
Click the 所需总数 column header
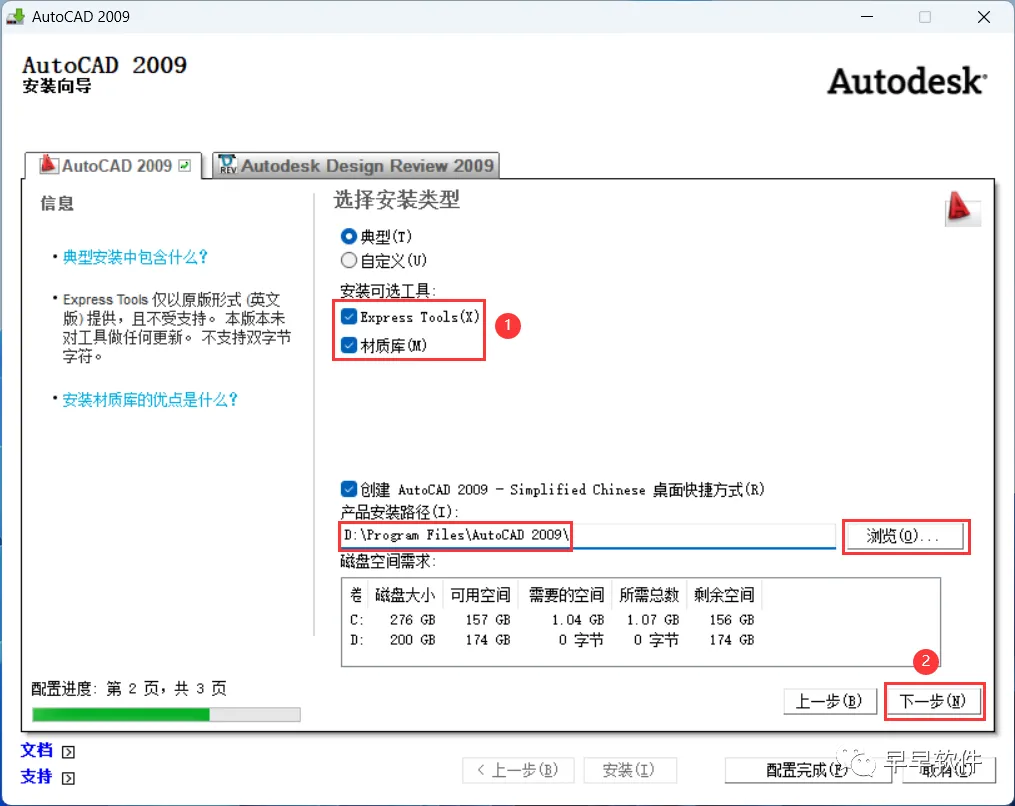point(649,595)
